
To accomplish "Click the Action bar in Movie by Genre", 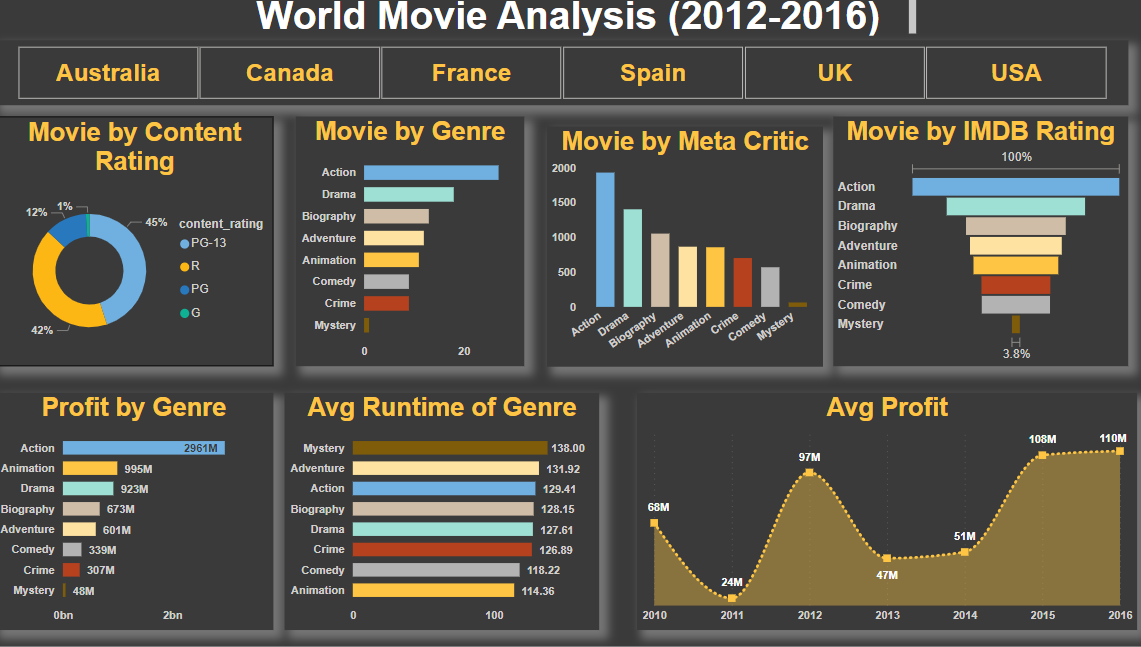I will tap(431, 173).
